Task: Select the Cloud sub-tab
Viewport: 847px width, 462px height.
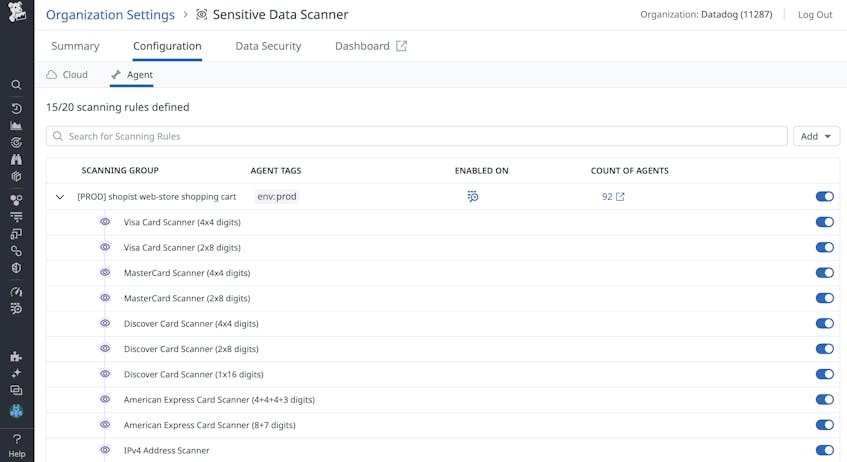Action: pos(67,75)
